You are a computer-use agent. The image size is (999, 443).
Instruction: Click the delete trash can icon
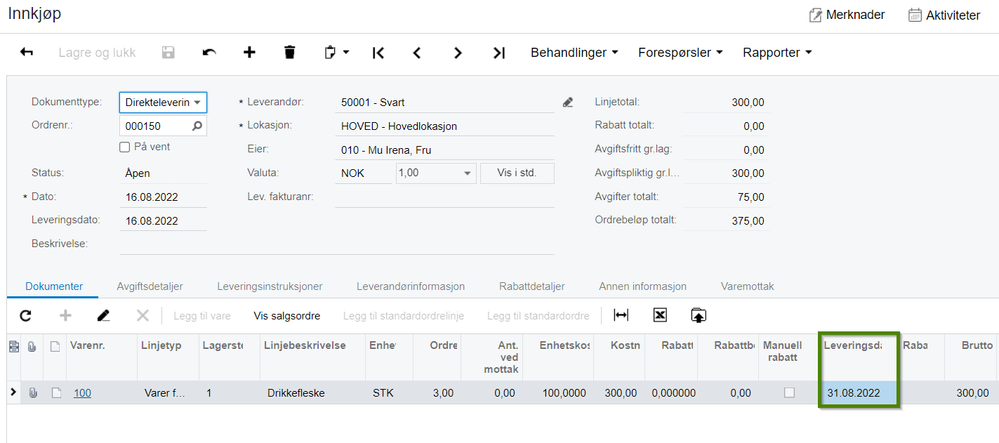tap(290, 52)
